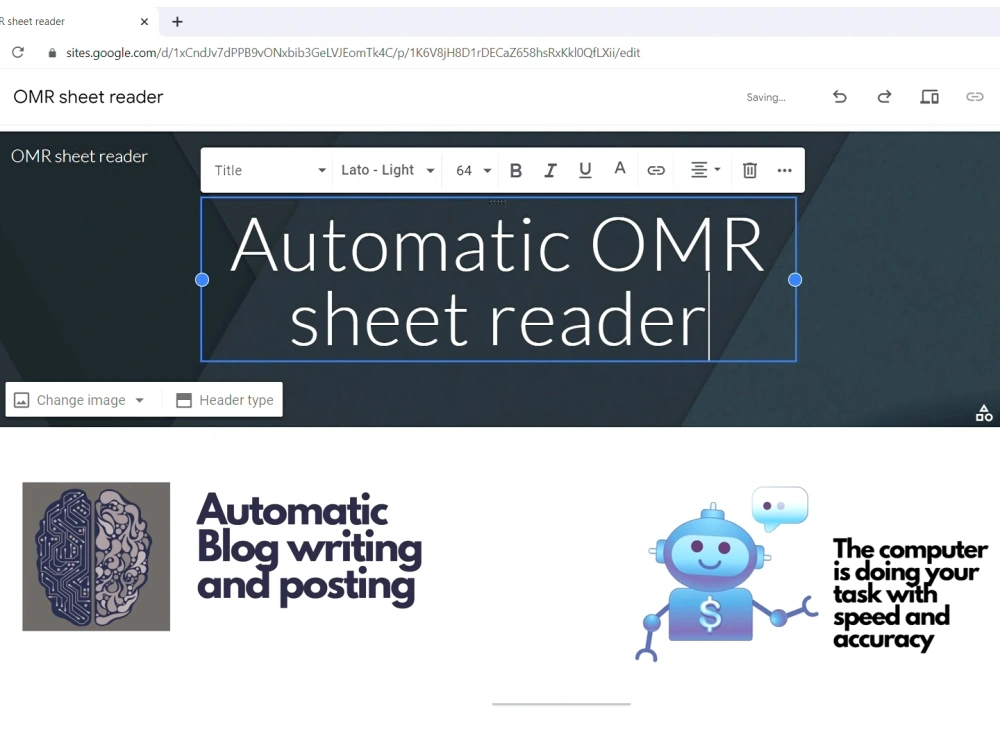Viewport: 1000px width, 750px height.
Task: Redo the last action
Action: (884, 97)
